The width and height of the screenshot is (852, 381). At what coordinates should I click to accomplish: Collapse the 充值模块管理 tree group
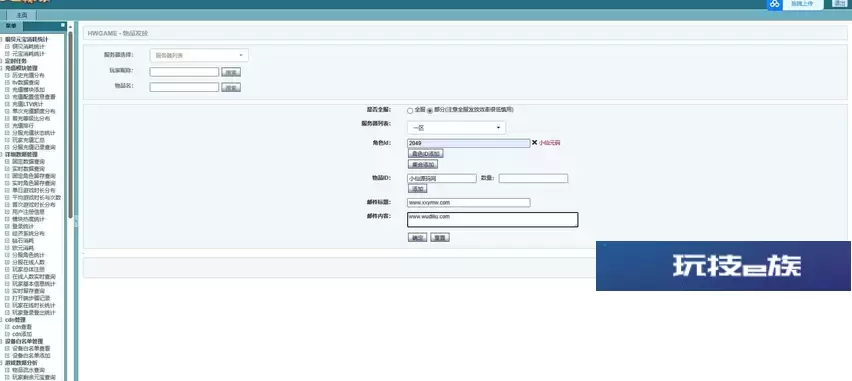click(2, 68)
